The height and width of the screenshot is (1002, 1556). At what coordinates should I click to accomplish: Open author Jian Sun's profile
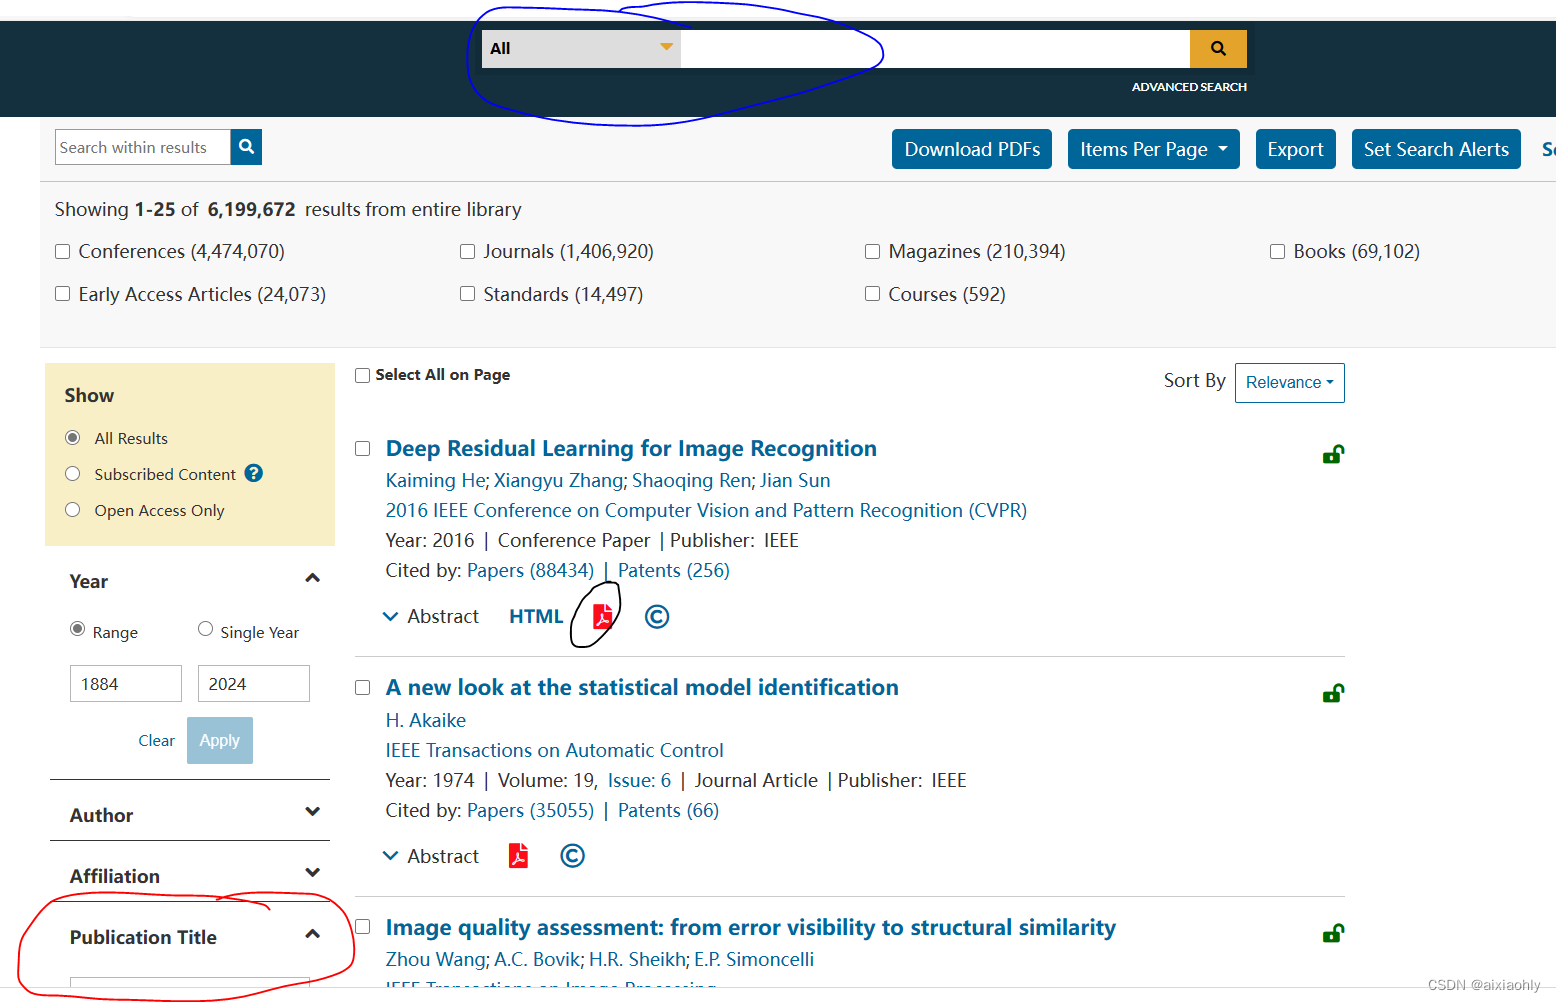click(795, 481)
